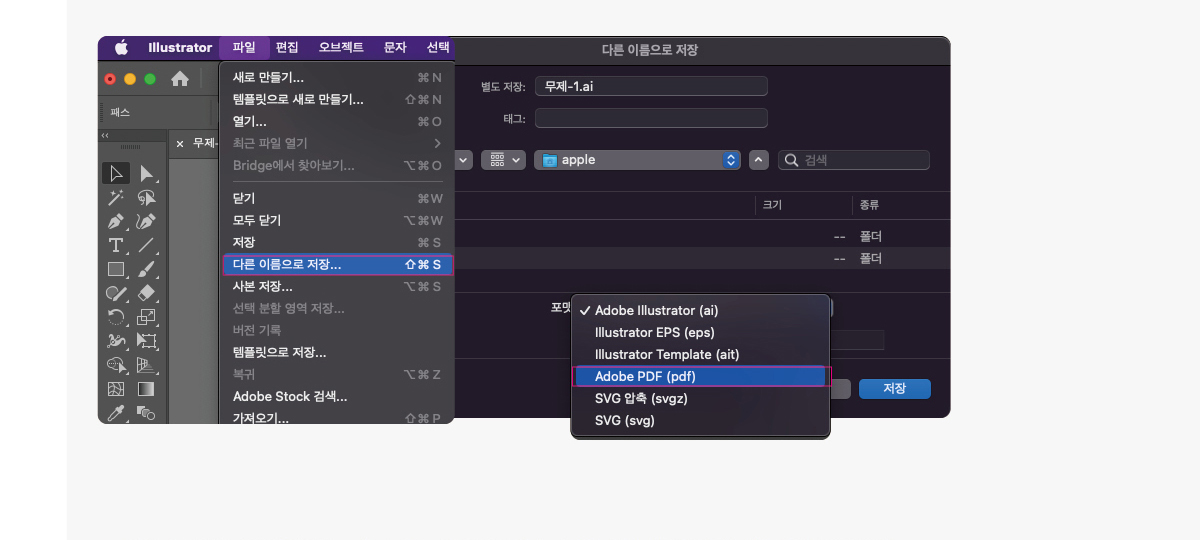Choose 템플릿으로 저장... menu item
Screen dimensions: 1200x540
tap(337, 352)
